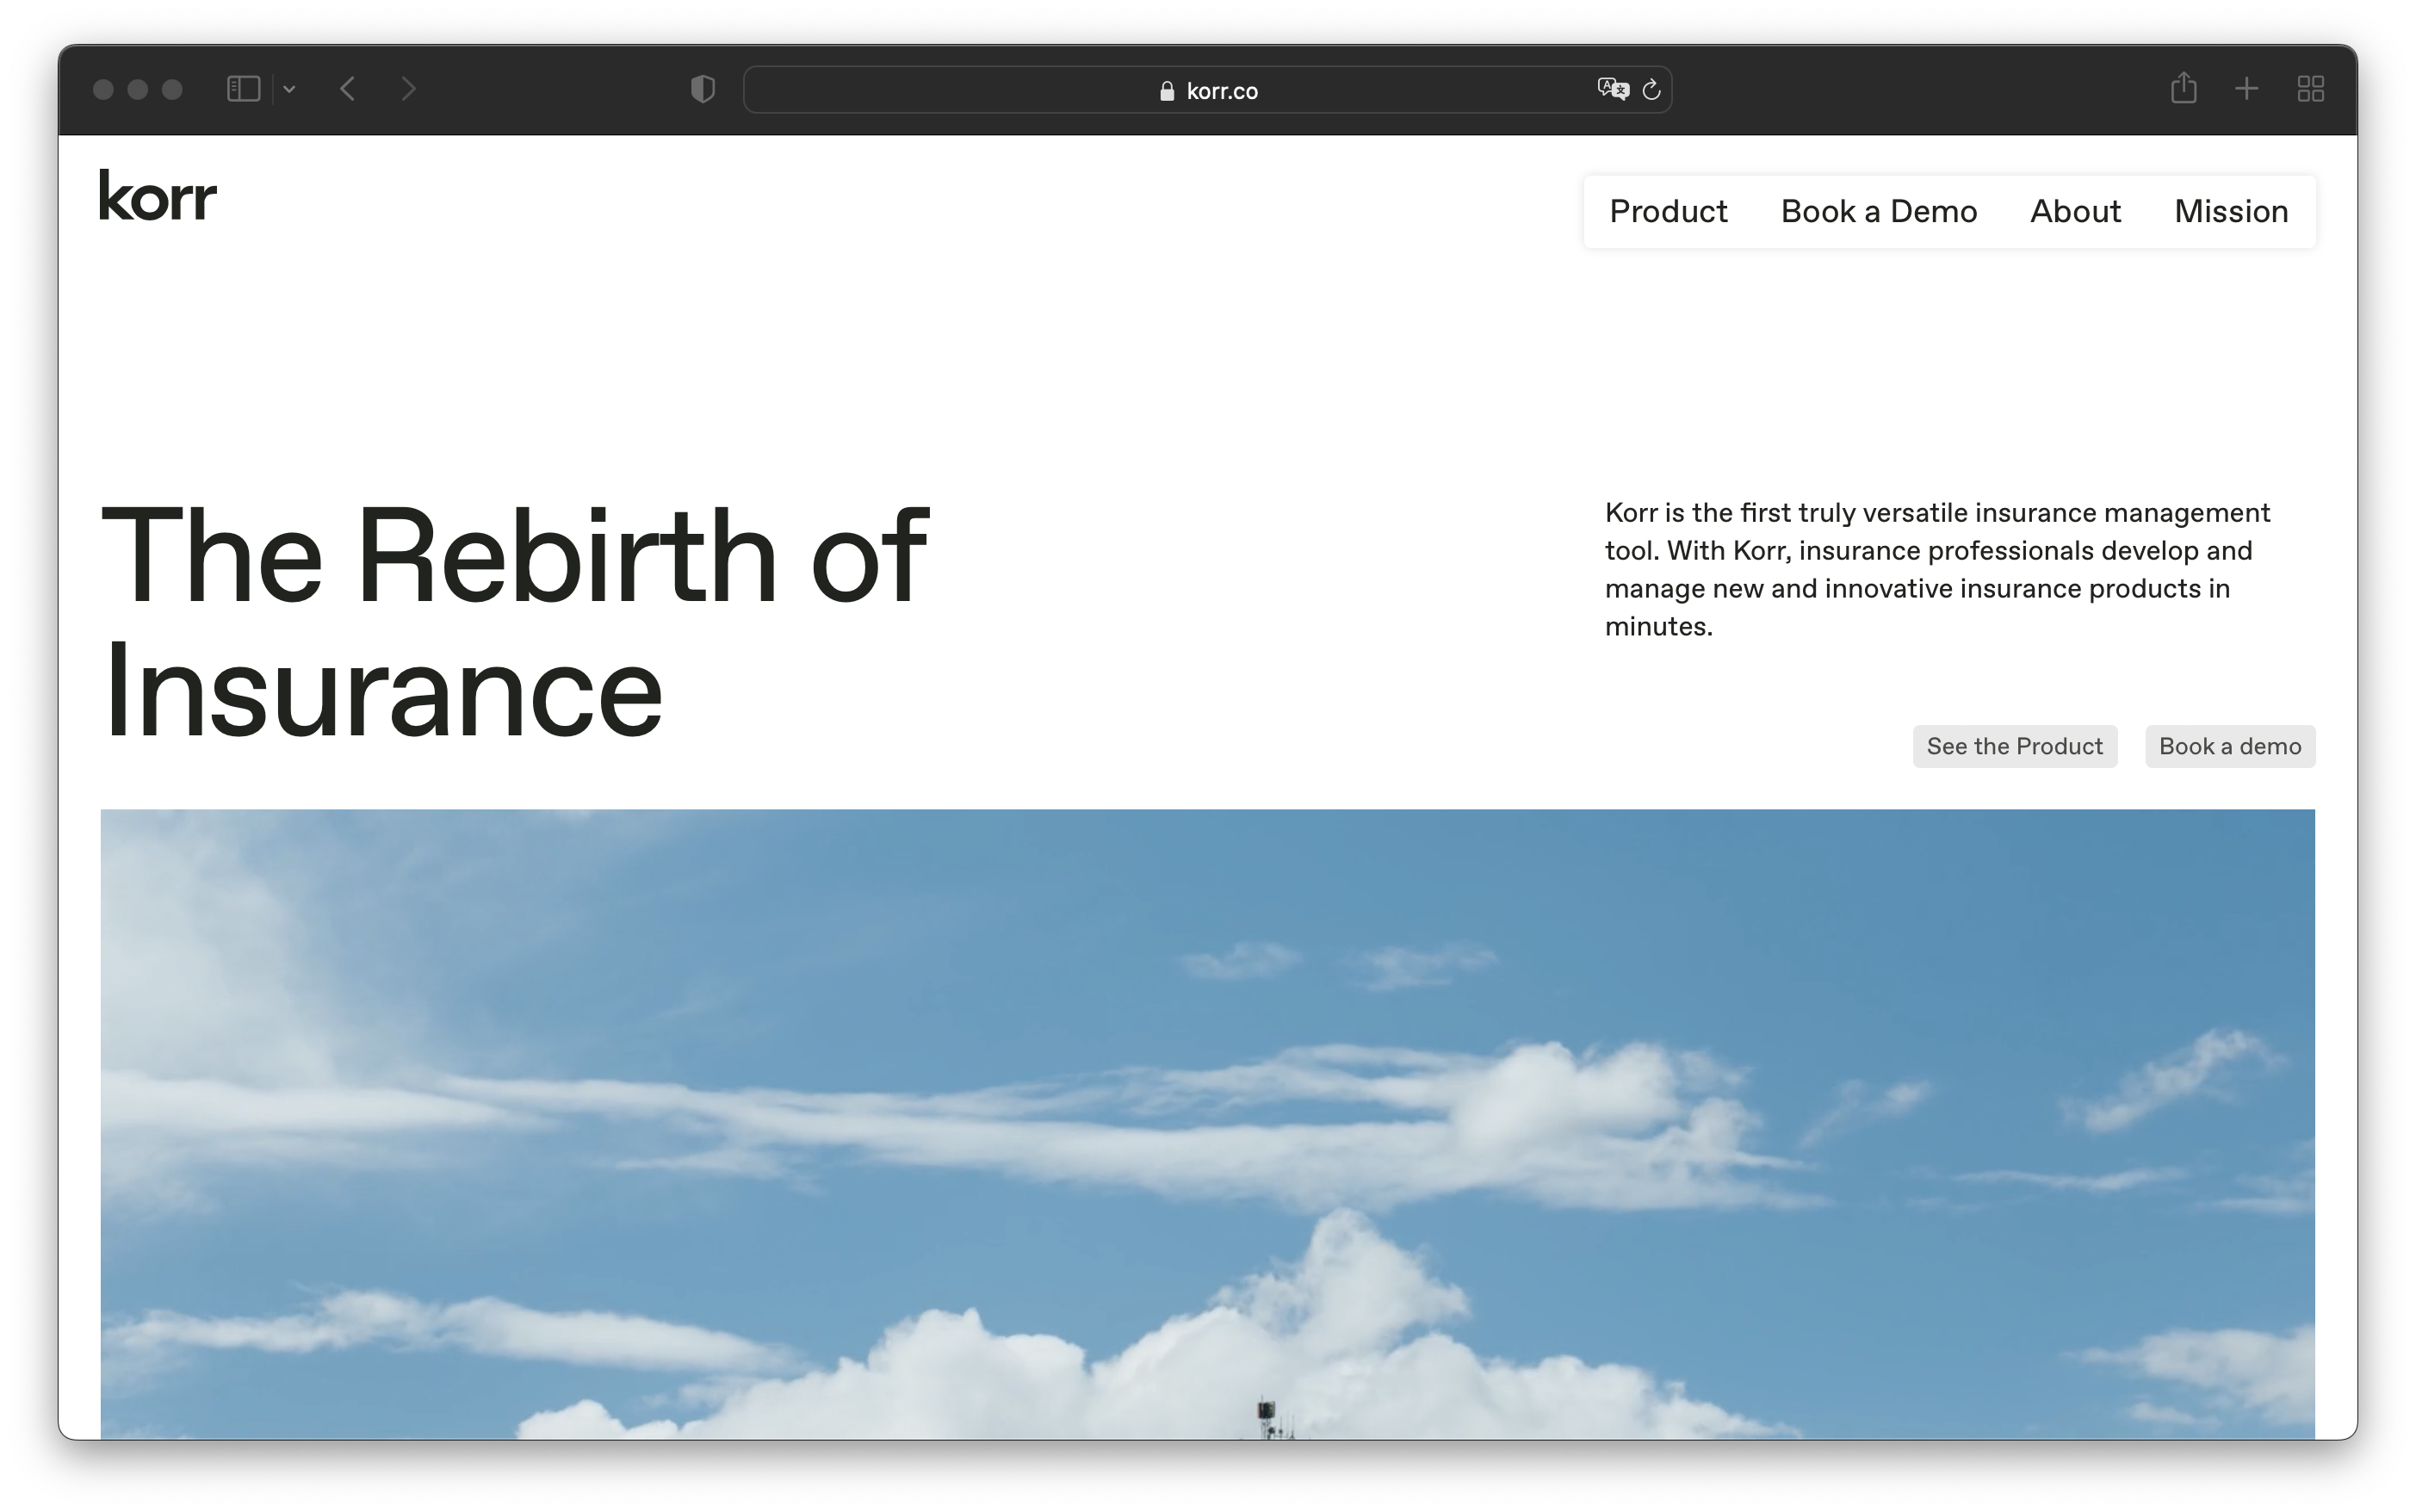
Task: Open a new tab with plus icon
Action: coord(2247,89)
